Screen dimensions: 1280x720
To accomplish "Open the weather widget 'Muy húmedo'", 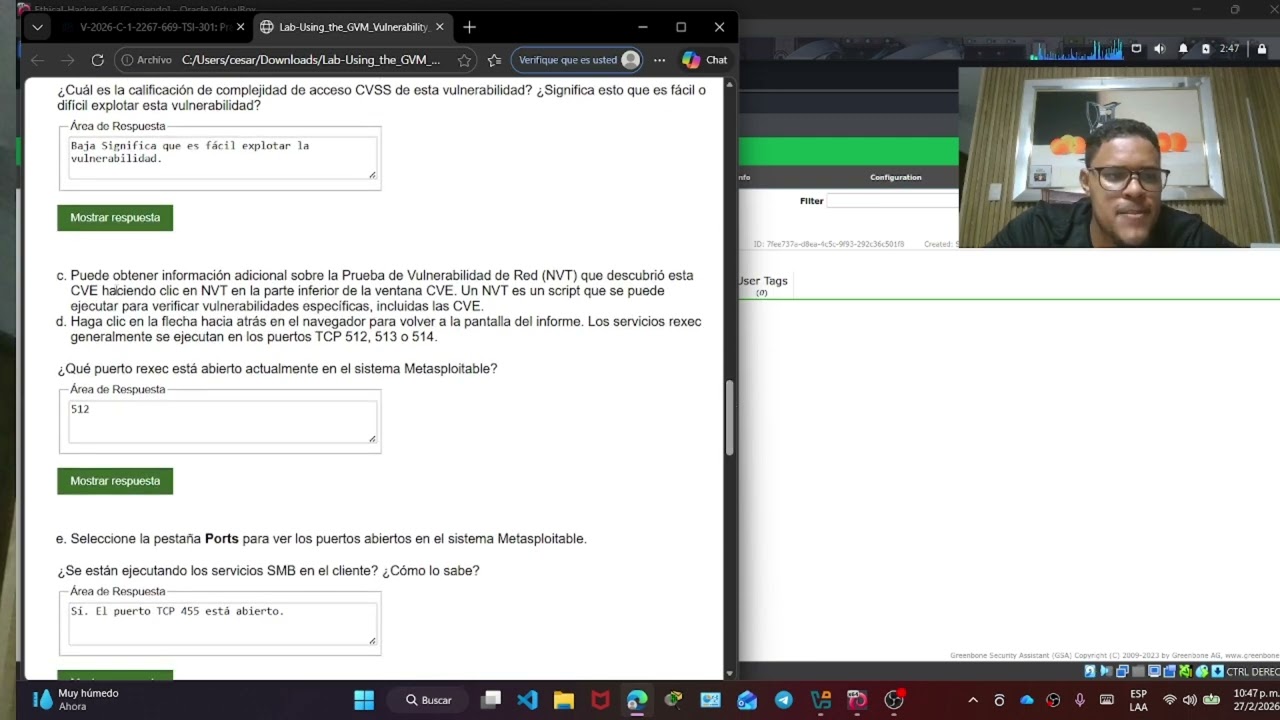I will 75,700.
